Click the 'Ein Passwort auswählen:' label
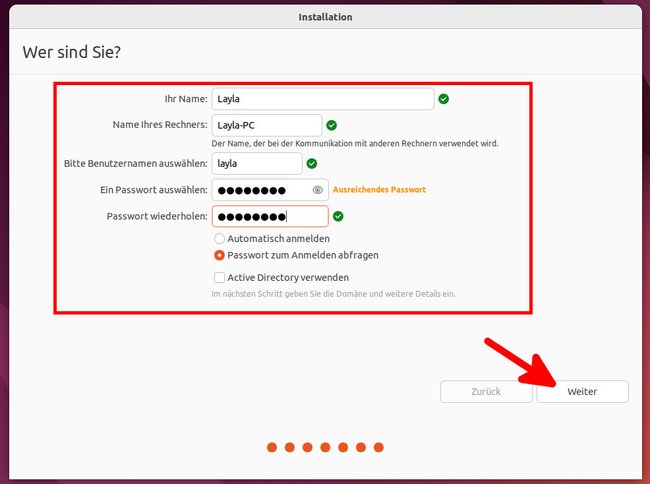650x484 pixels. tap(154, 190)
